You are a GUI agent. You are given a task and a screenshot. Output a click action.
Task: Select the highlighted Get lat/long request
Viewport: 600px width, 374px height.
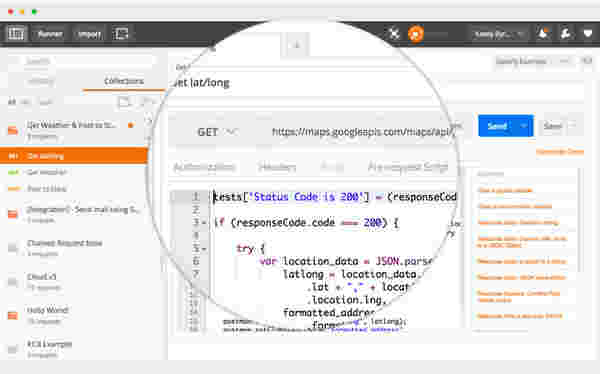coord(73,156)
